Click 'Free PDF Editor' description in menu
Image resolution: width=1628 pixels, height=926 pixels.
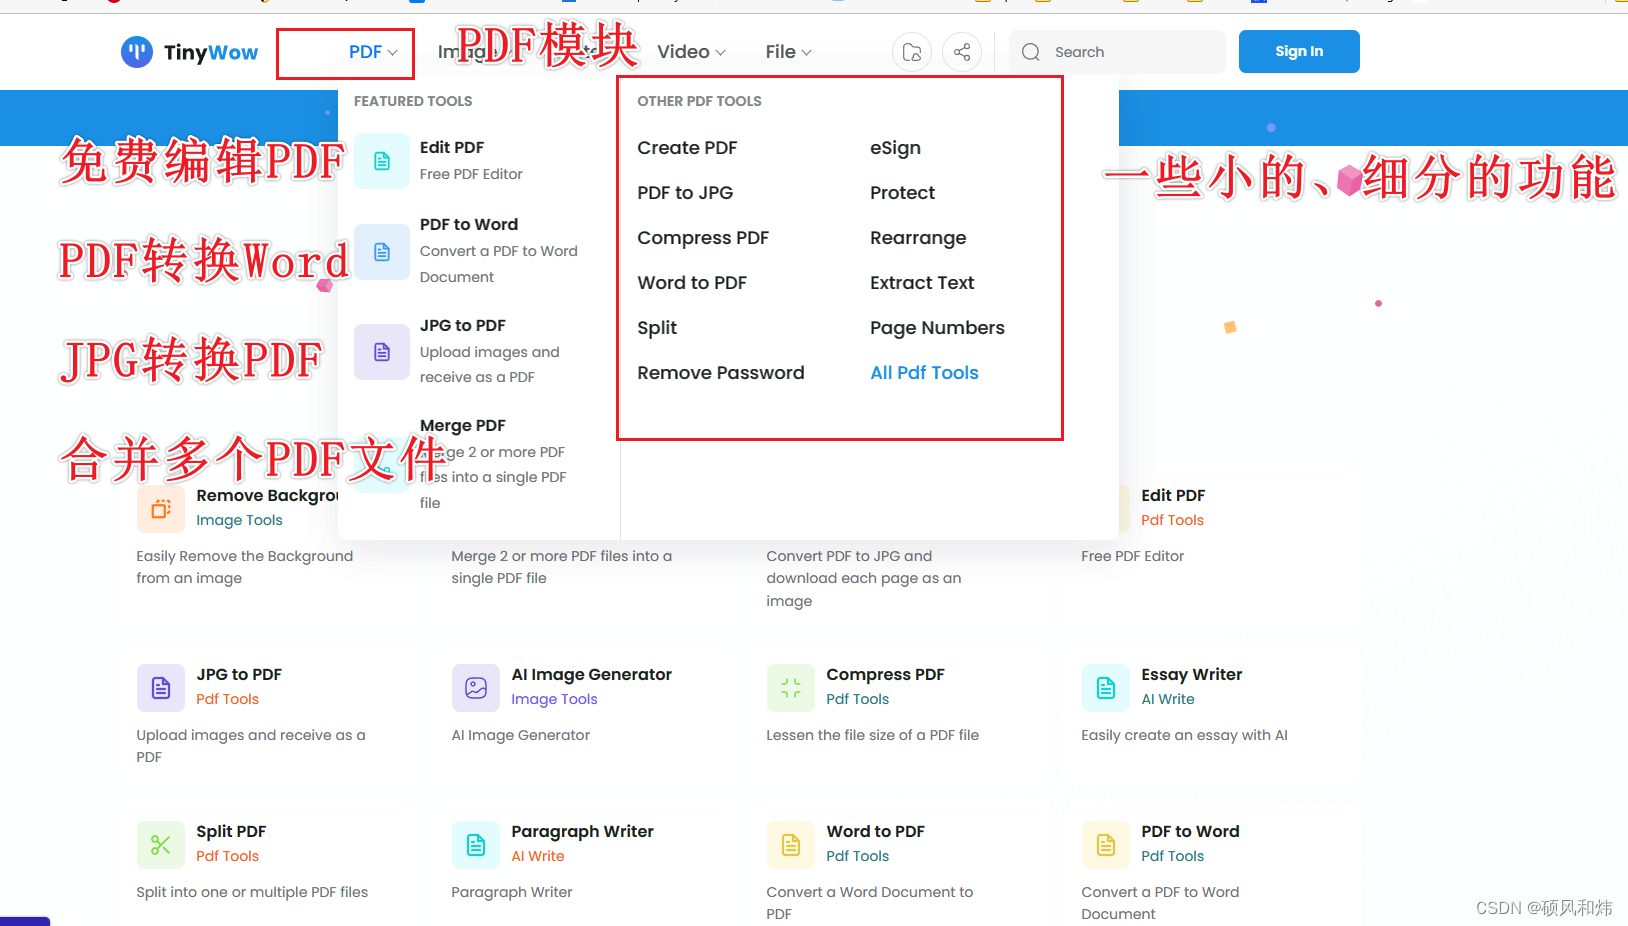[x=471, y=174]
